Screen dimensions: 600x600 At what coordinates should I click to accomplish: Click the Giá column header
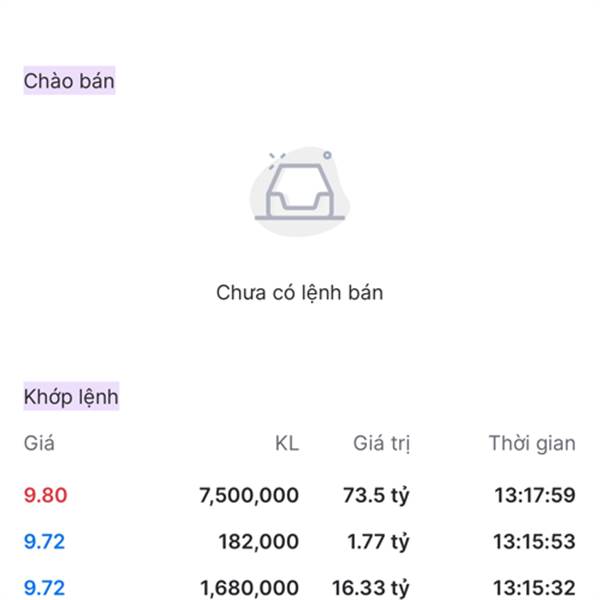[x=39, y=443]
